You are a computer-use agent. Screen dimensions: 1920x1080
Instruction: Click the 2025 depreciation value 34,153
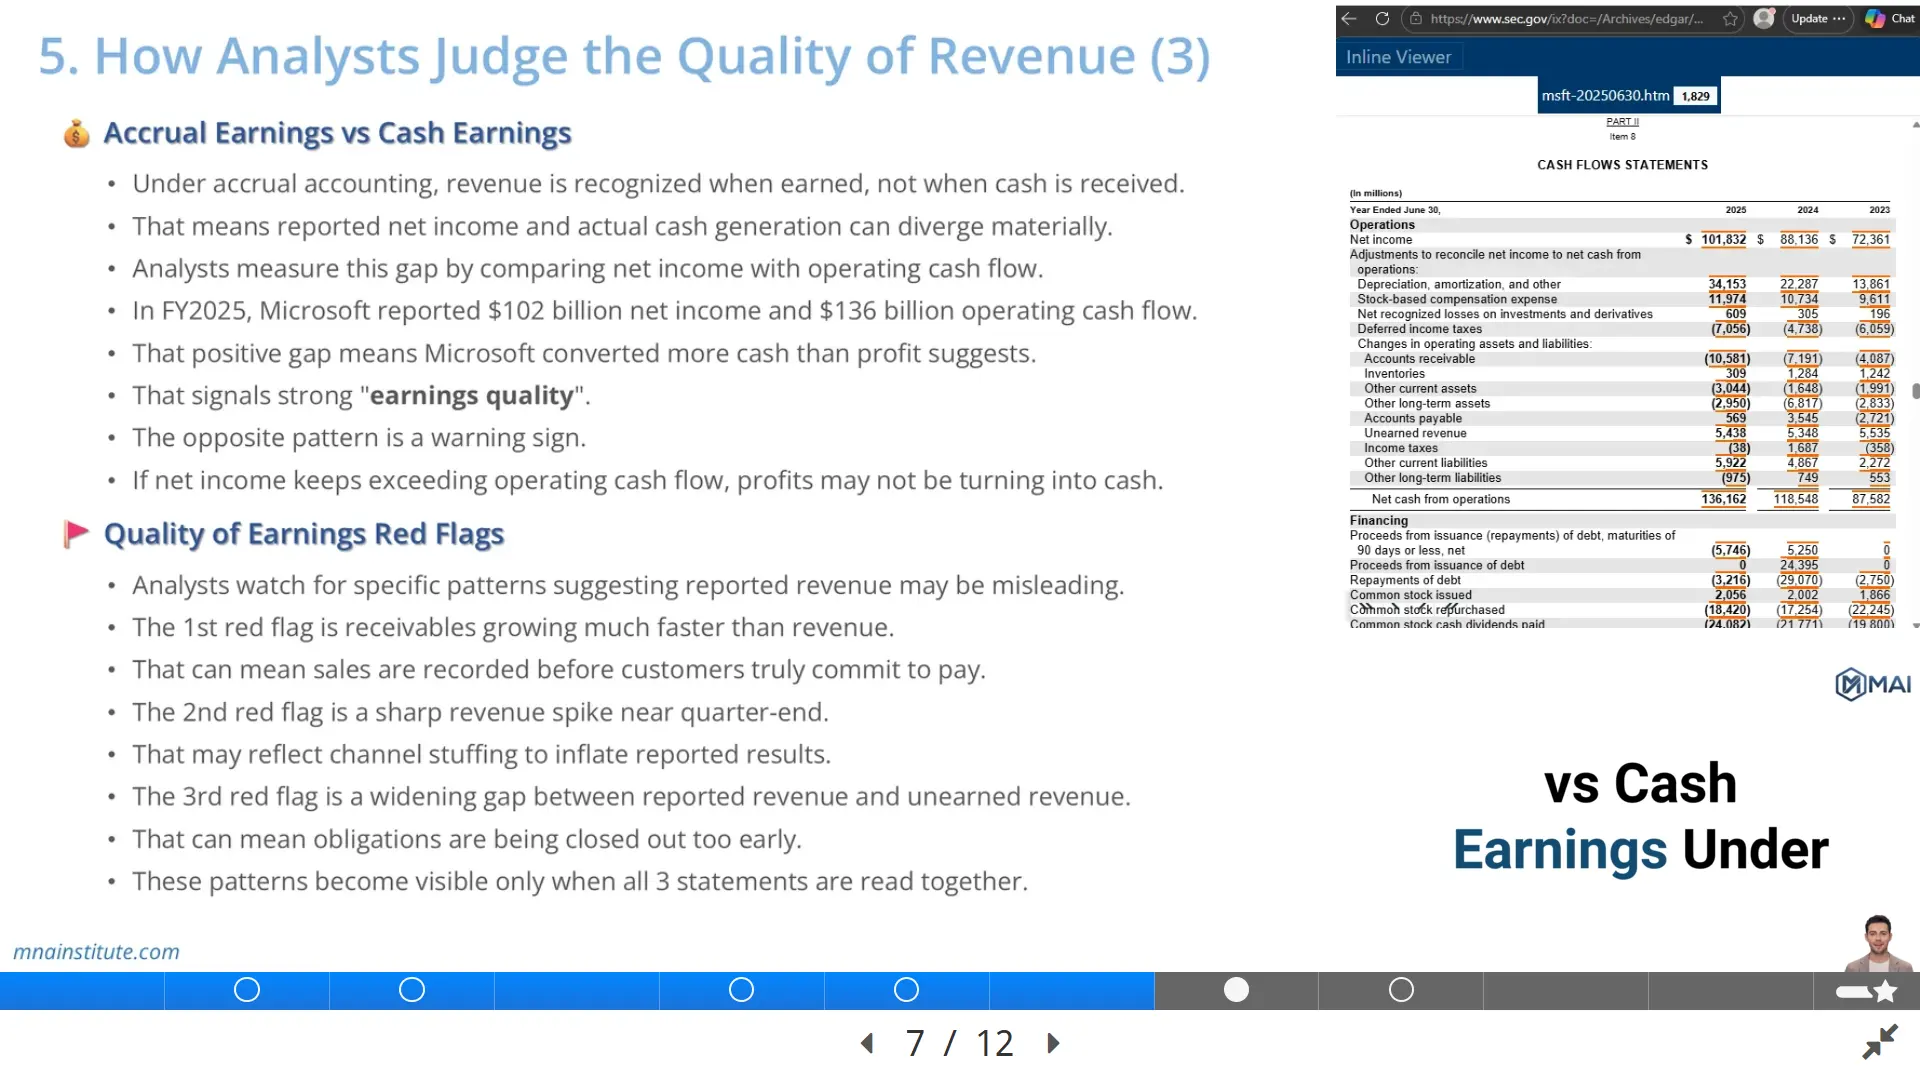[x=1727, y=284]
